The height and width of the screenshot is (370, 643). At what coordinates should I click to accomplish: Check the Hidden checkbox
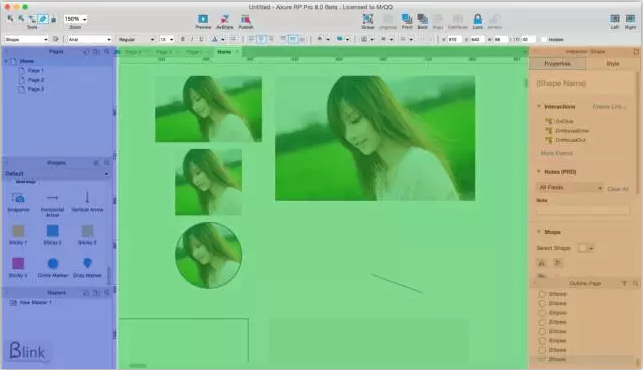pyautogui.click(x=544, y=39)
